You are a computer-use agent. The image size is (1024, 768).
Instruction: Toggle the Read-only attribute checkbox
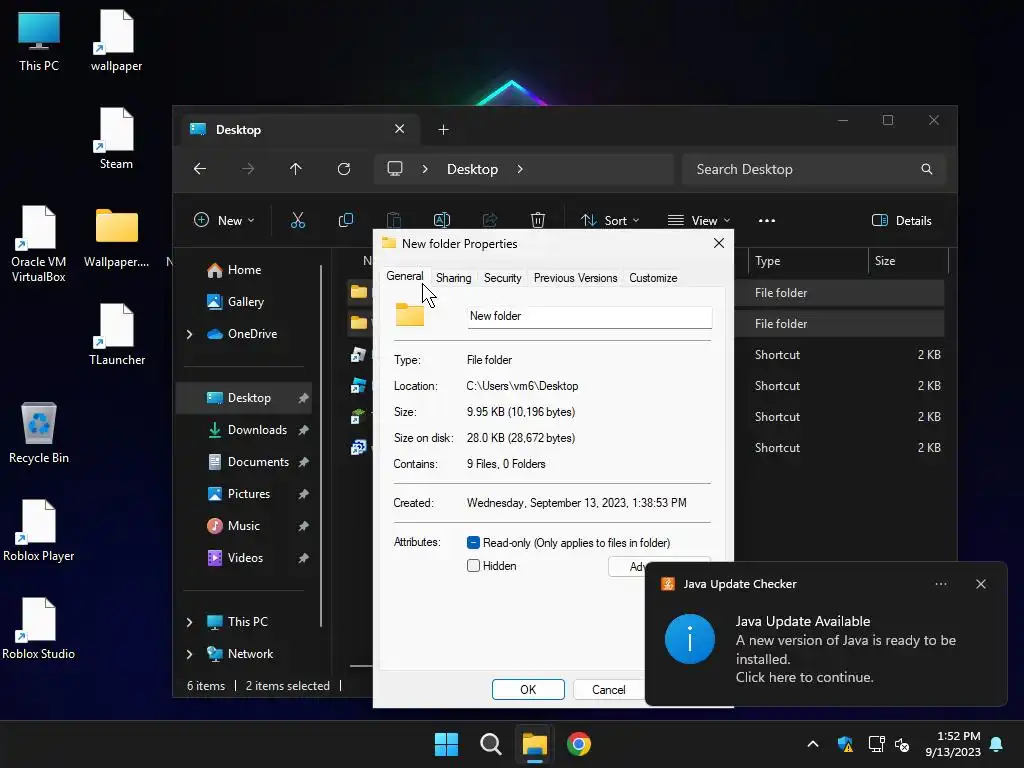tap(473, 543)
